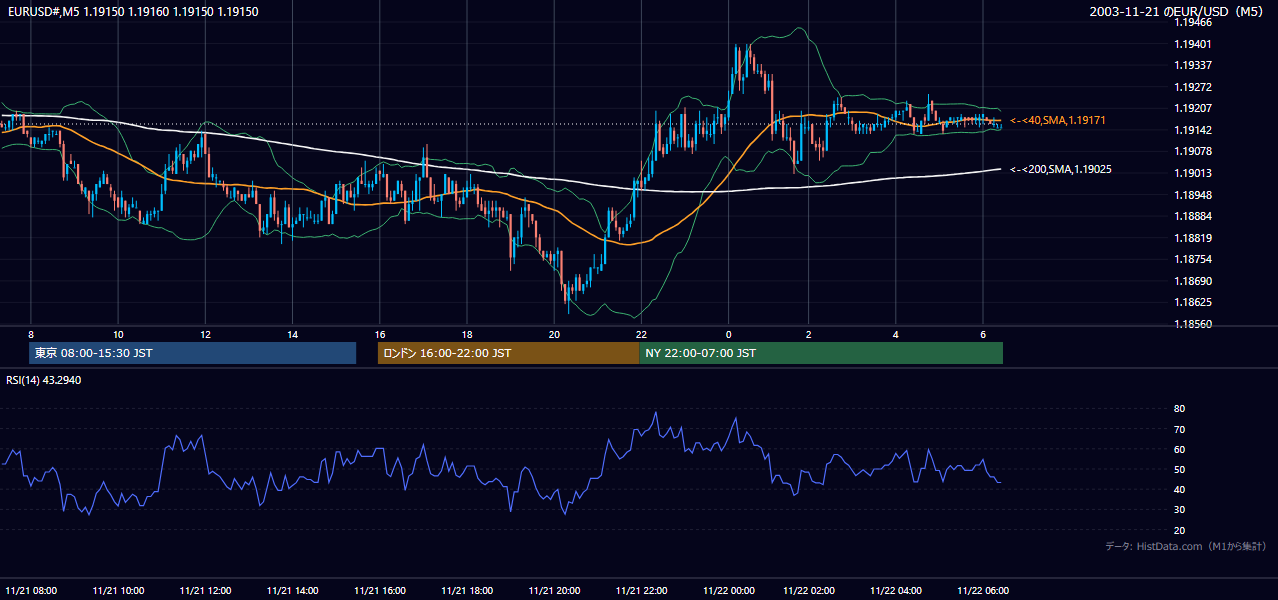Viewport: 1278px width, 600px height.
Task: Click the 11/21 10:00 bottom time label
Action: pyautogui.click(x=118, y=591)
